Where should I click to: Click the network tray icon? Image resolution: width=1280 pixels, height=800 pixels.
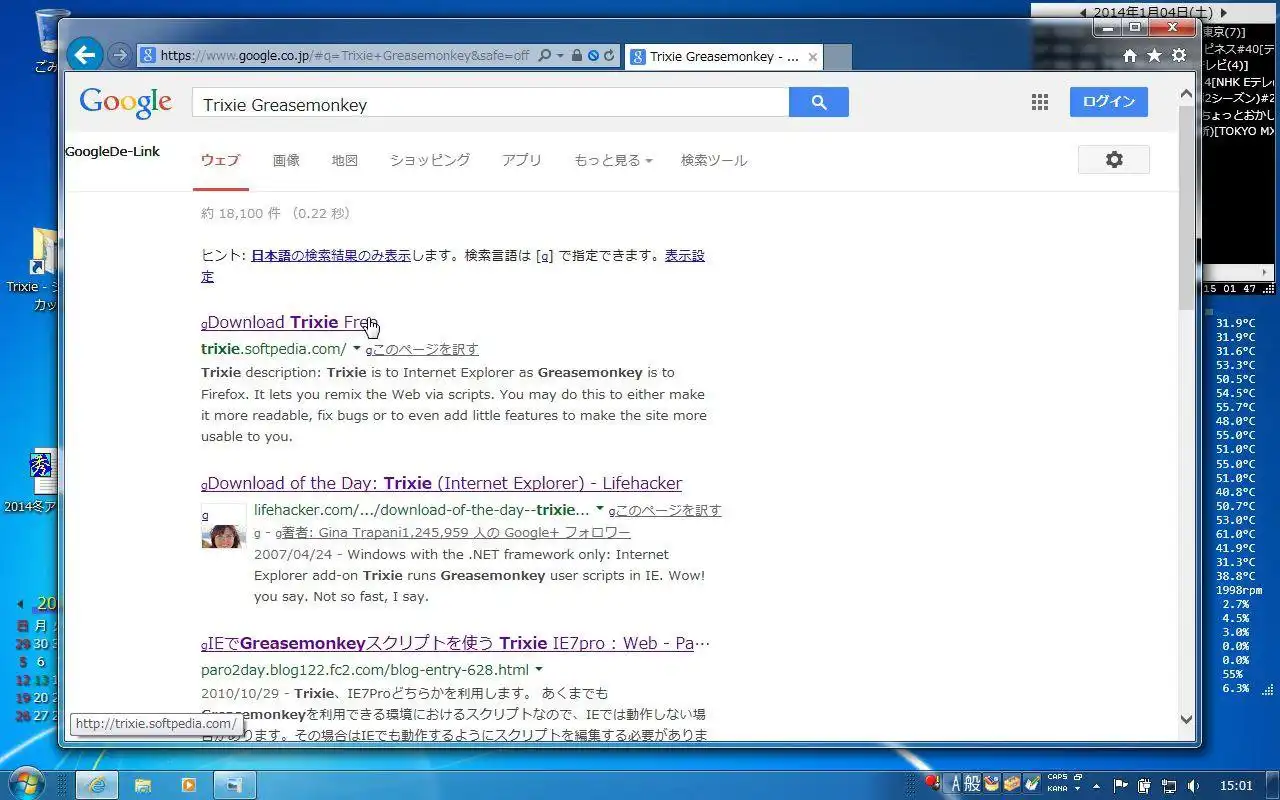1169,785
